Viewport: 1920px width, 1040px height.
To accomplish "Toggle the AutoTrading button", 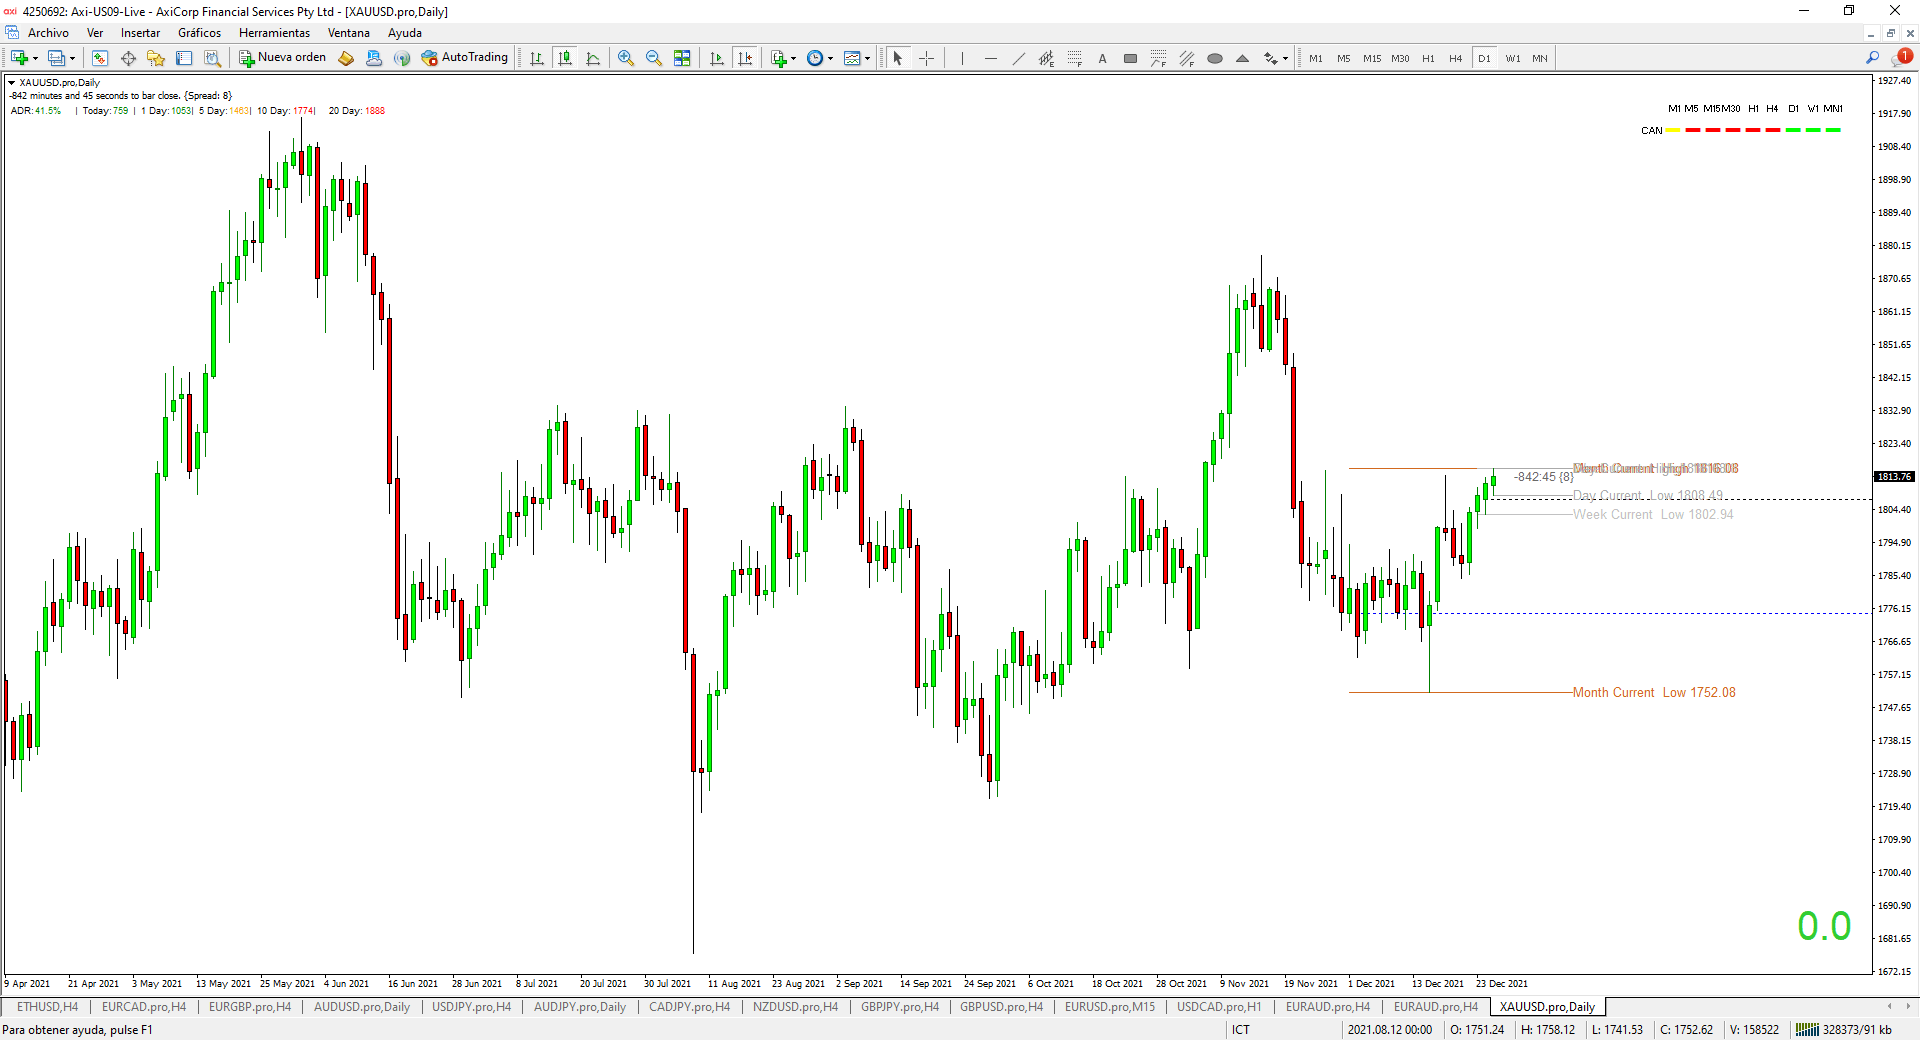I will [x=465, y=58].
